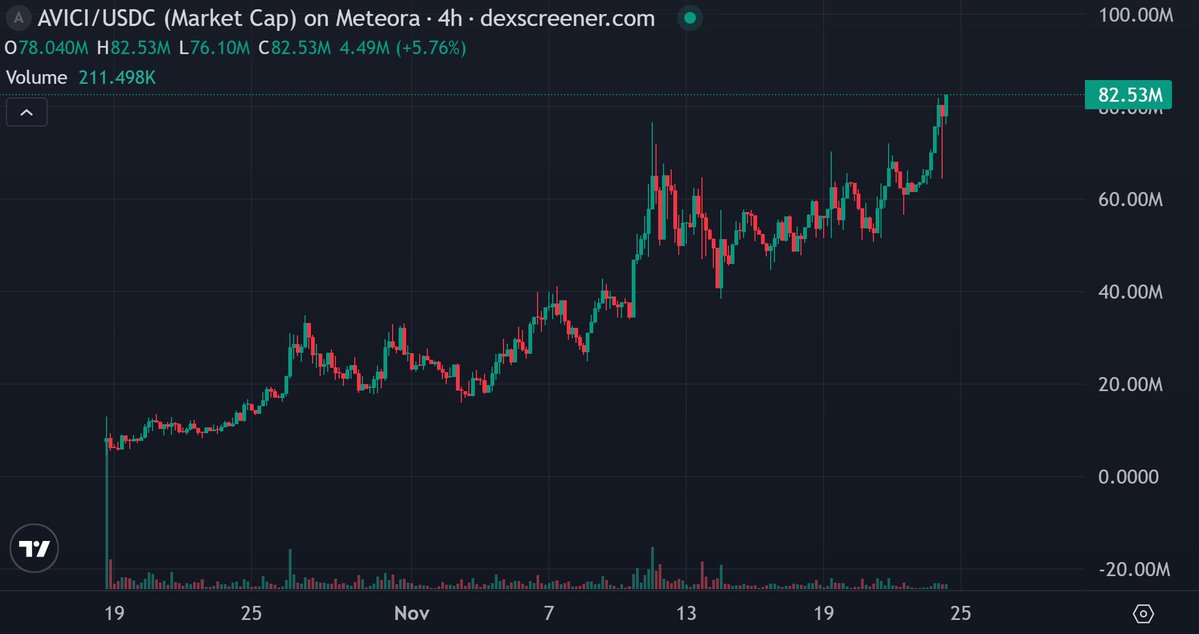Click the -20.00M price axis label

click(1132, 570)
